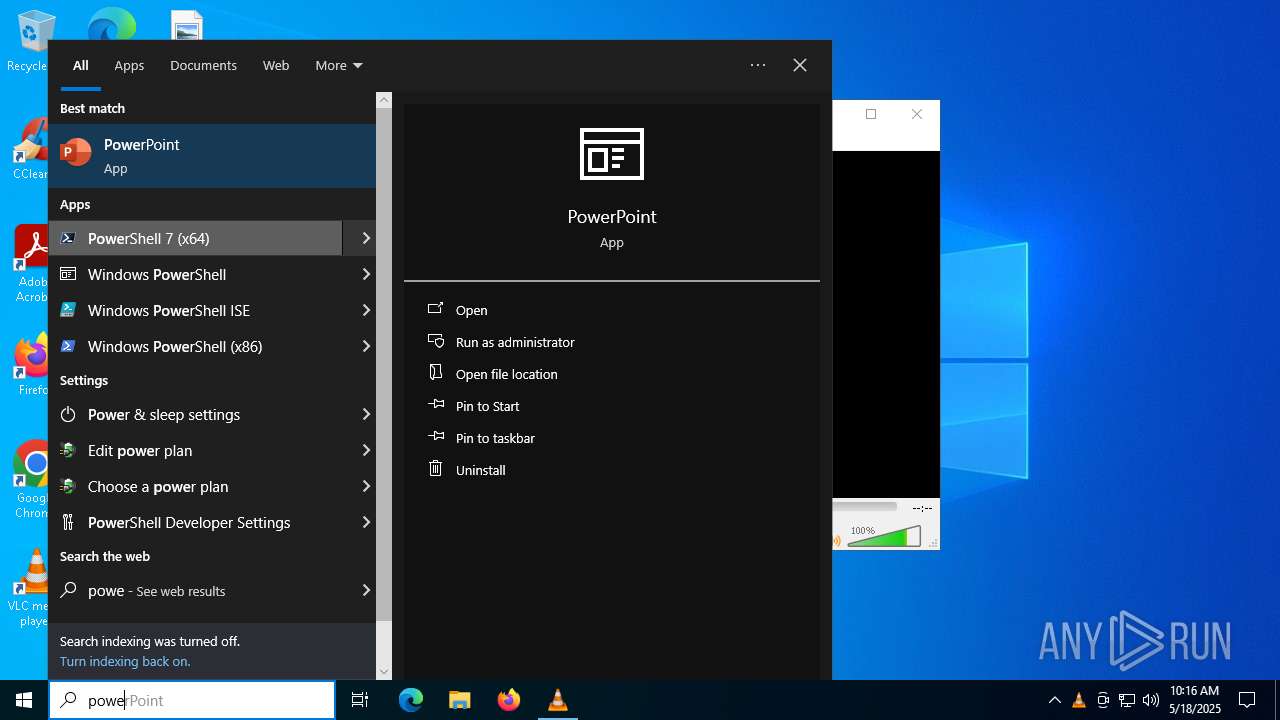1280x720 pixels.
Task: Click Windows PowerShell ISE icon
Action: (68, 310)
